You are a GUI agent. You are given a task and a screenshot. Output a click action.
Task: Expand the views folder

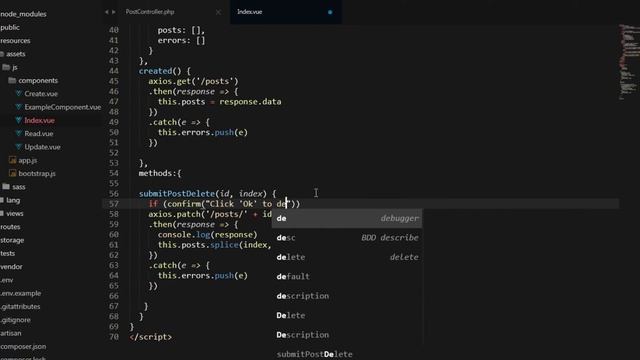click(x=14, y=213)
